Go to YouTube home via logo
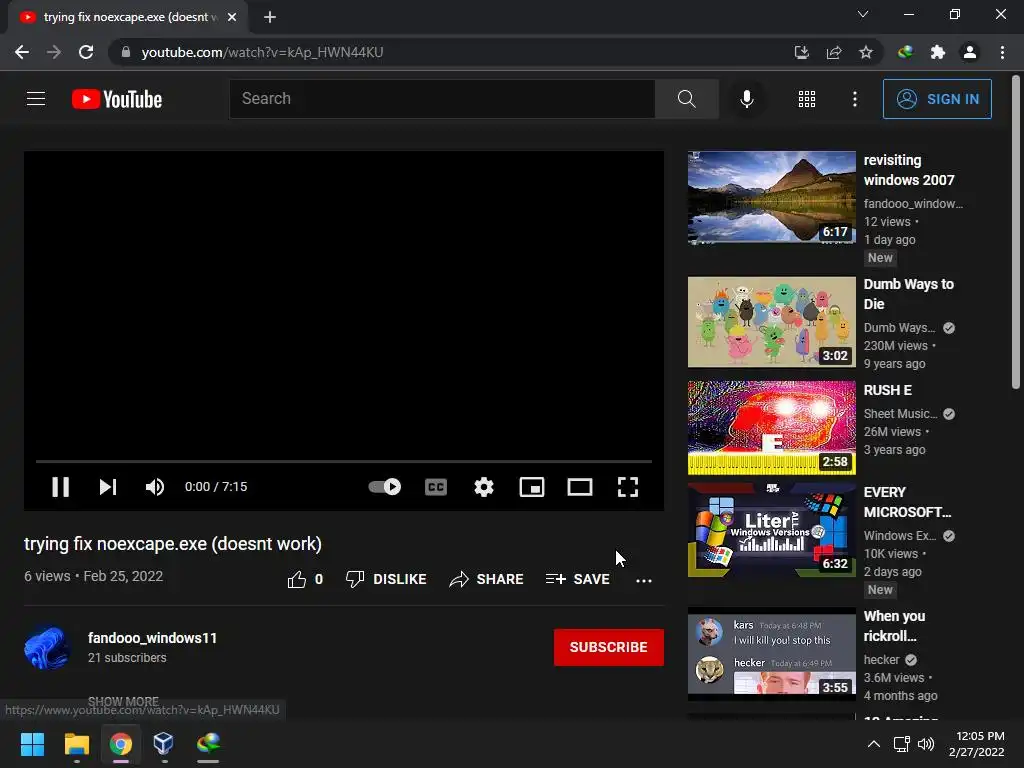Image resolution: width=1024 pixels, height=768 pixels. (117, 99)
